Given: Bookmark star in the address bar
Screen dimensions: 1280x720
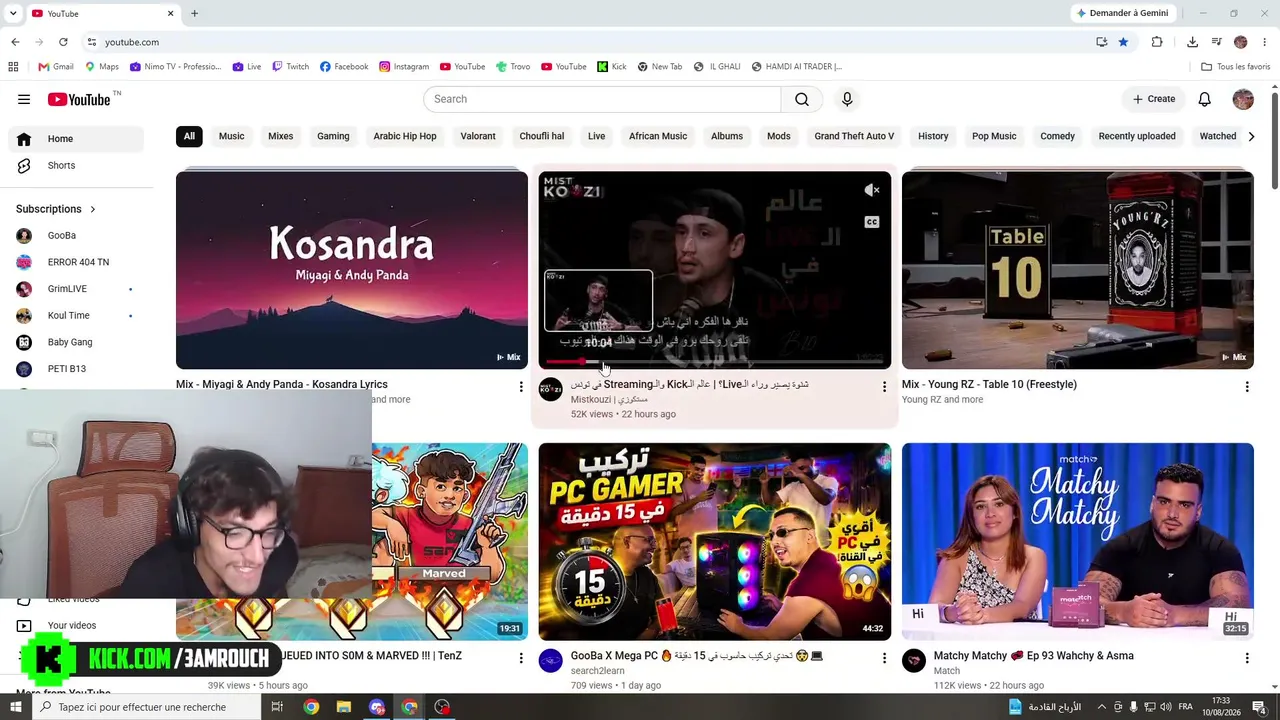Looking at the screenshot, I should (x=1123, y=42).
